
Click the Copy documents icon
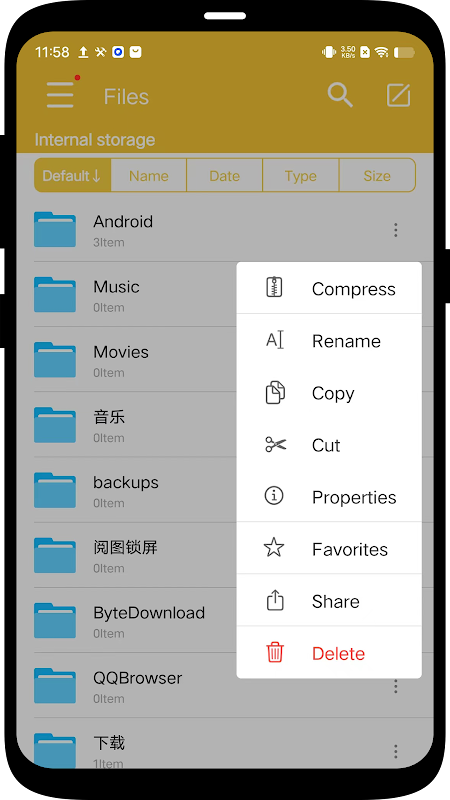coord(275,392)
